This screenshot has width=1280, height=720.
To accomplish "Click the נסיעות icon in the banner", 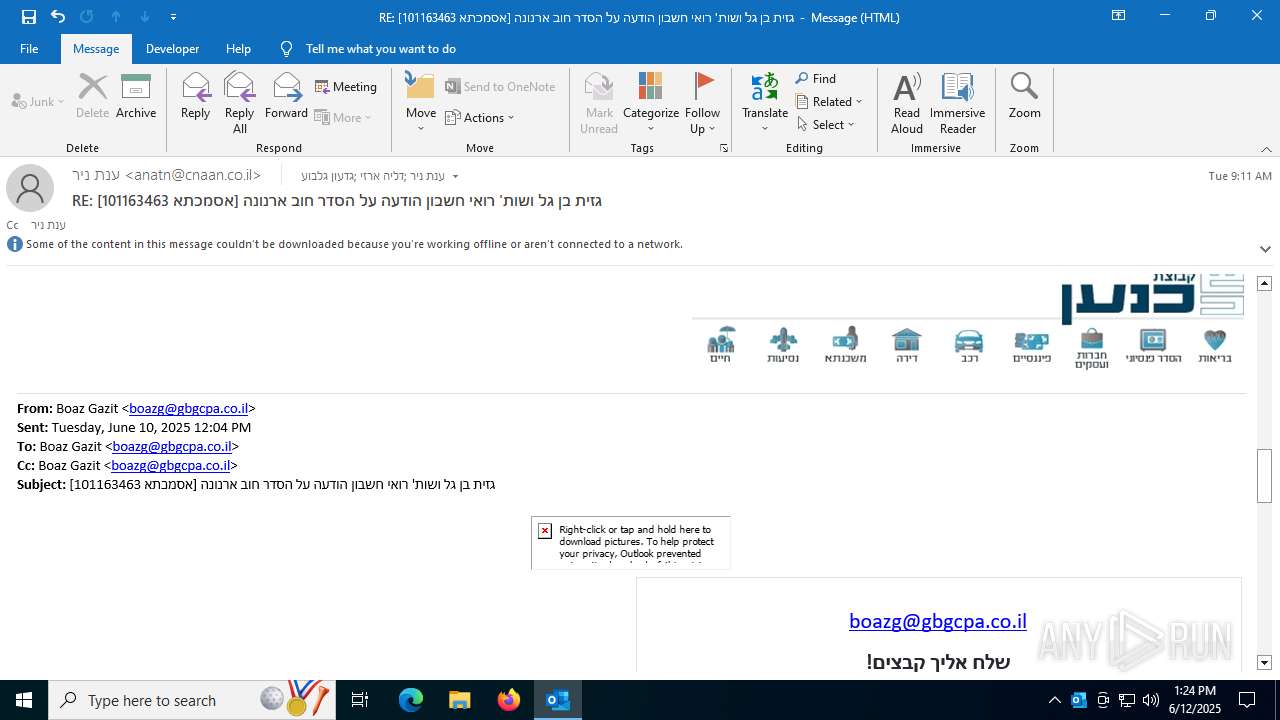I will (x=783, y=344).
